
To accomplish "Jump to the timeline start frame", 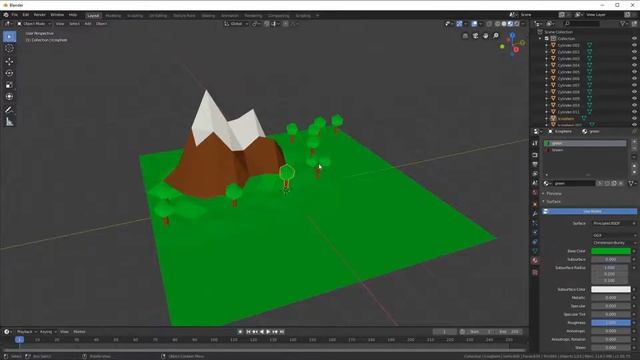I will 248,332.
